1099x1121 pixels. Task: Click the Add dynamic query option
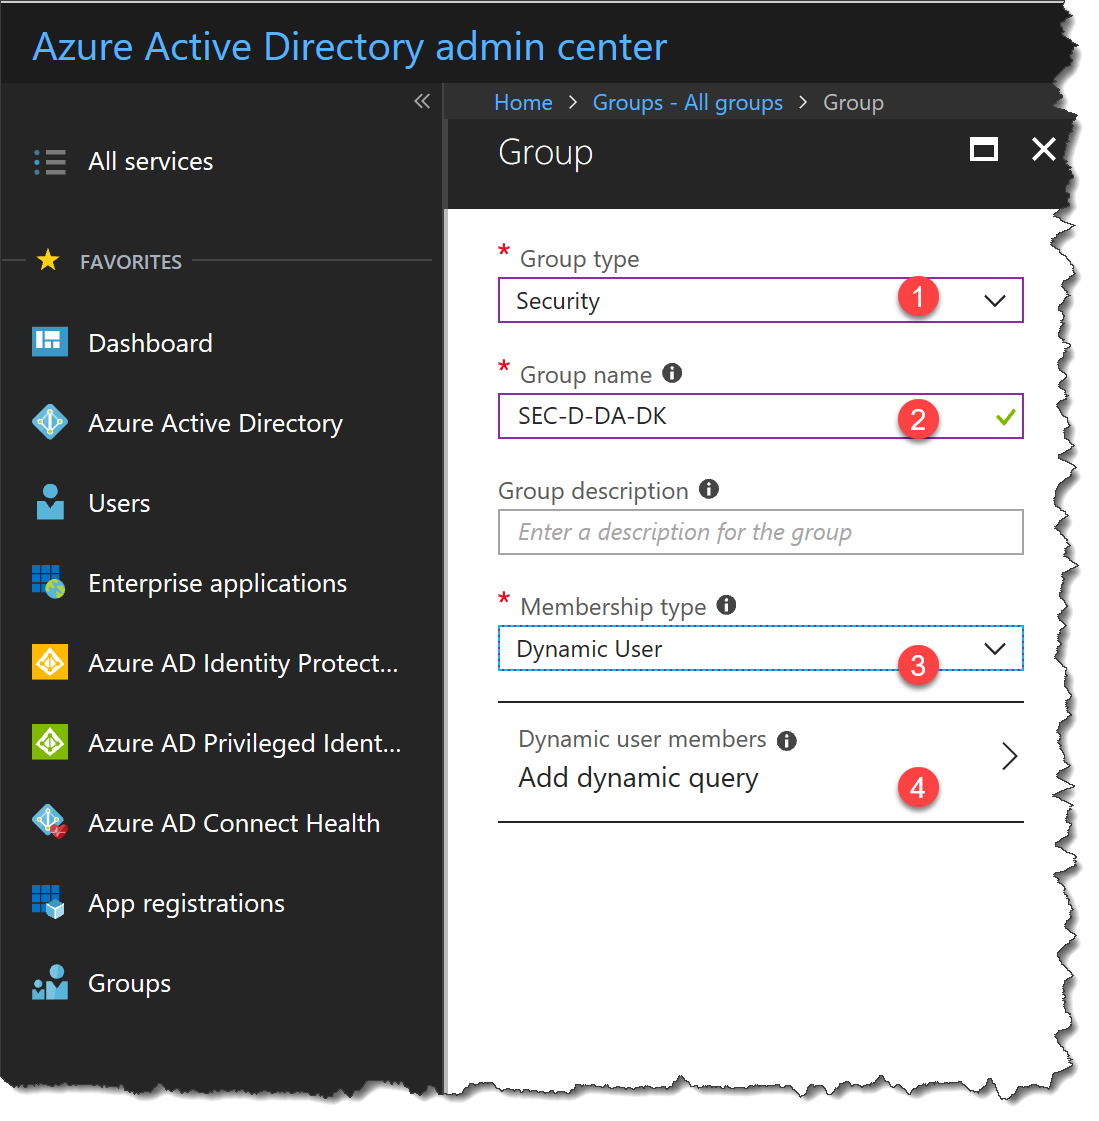pyautogui.click(x=638, y=778)
